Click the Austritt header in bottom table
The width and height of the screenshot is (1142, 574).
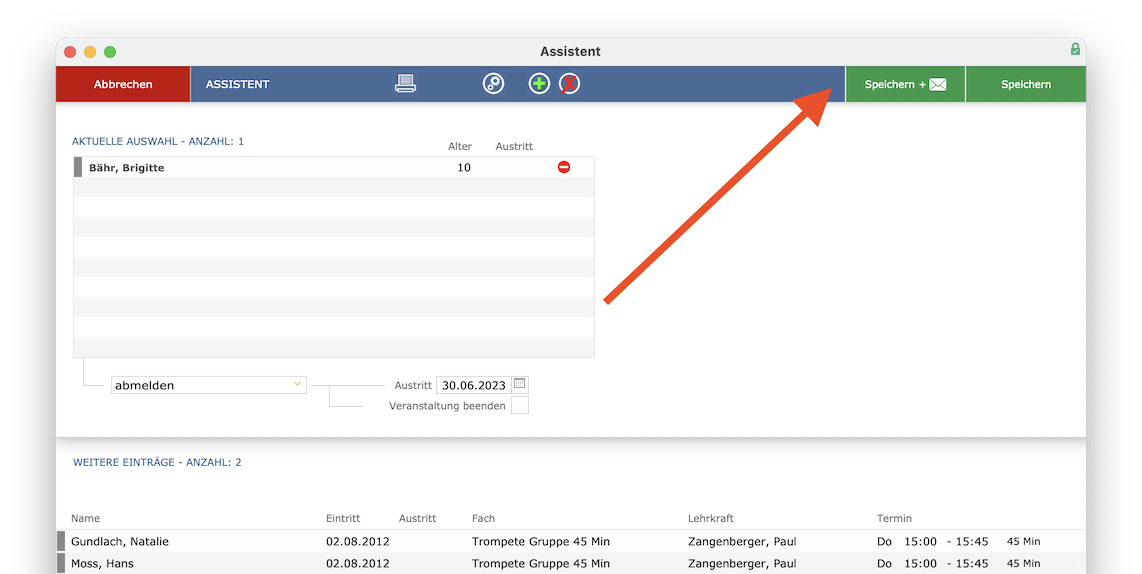[x=417, y=518]
